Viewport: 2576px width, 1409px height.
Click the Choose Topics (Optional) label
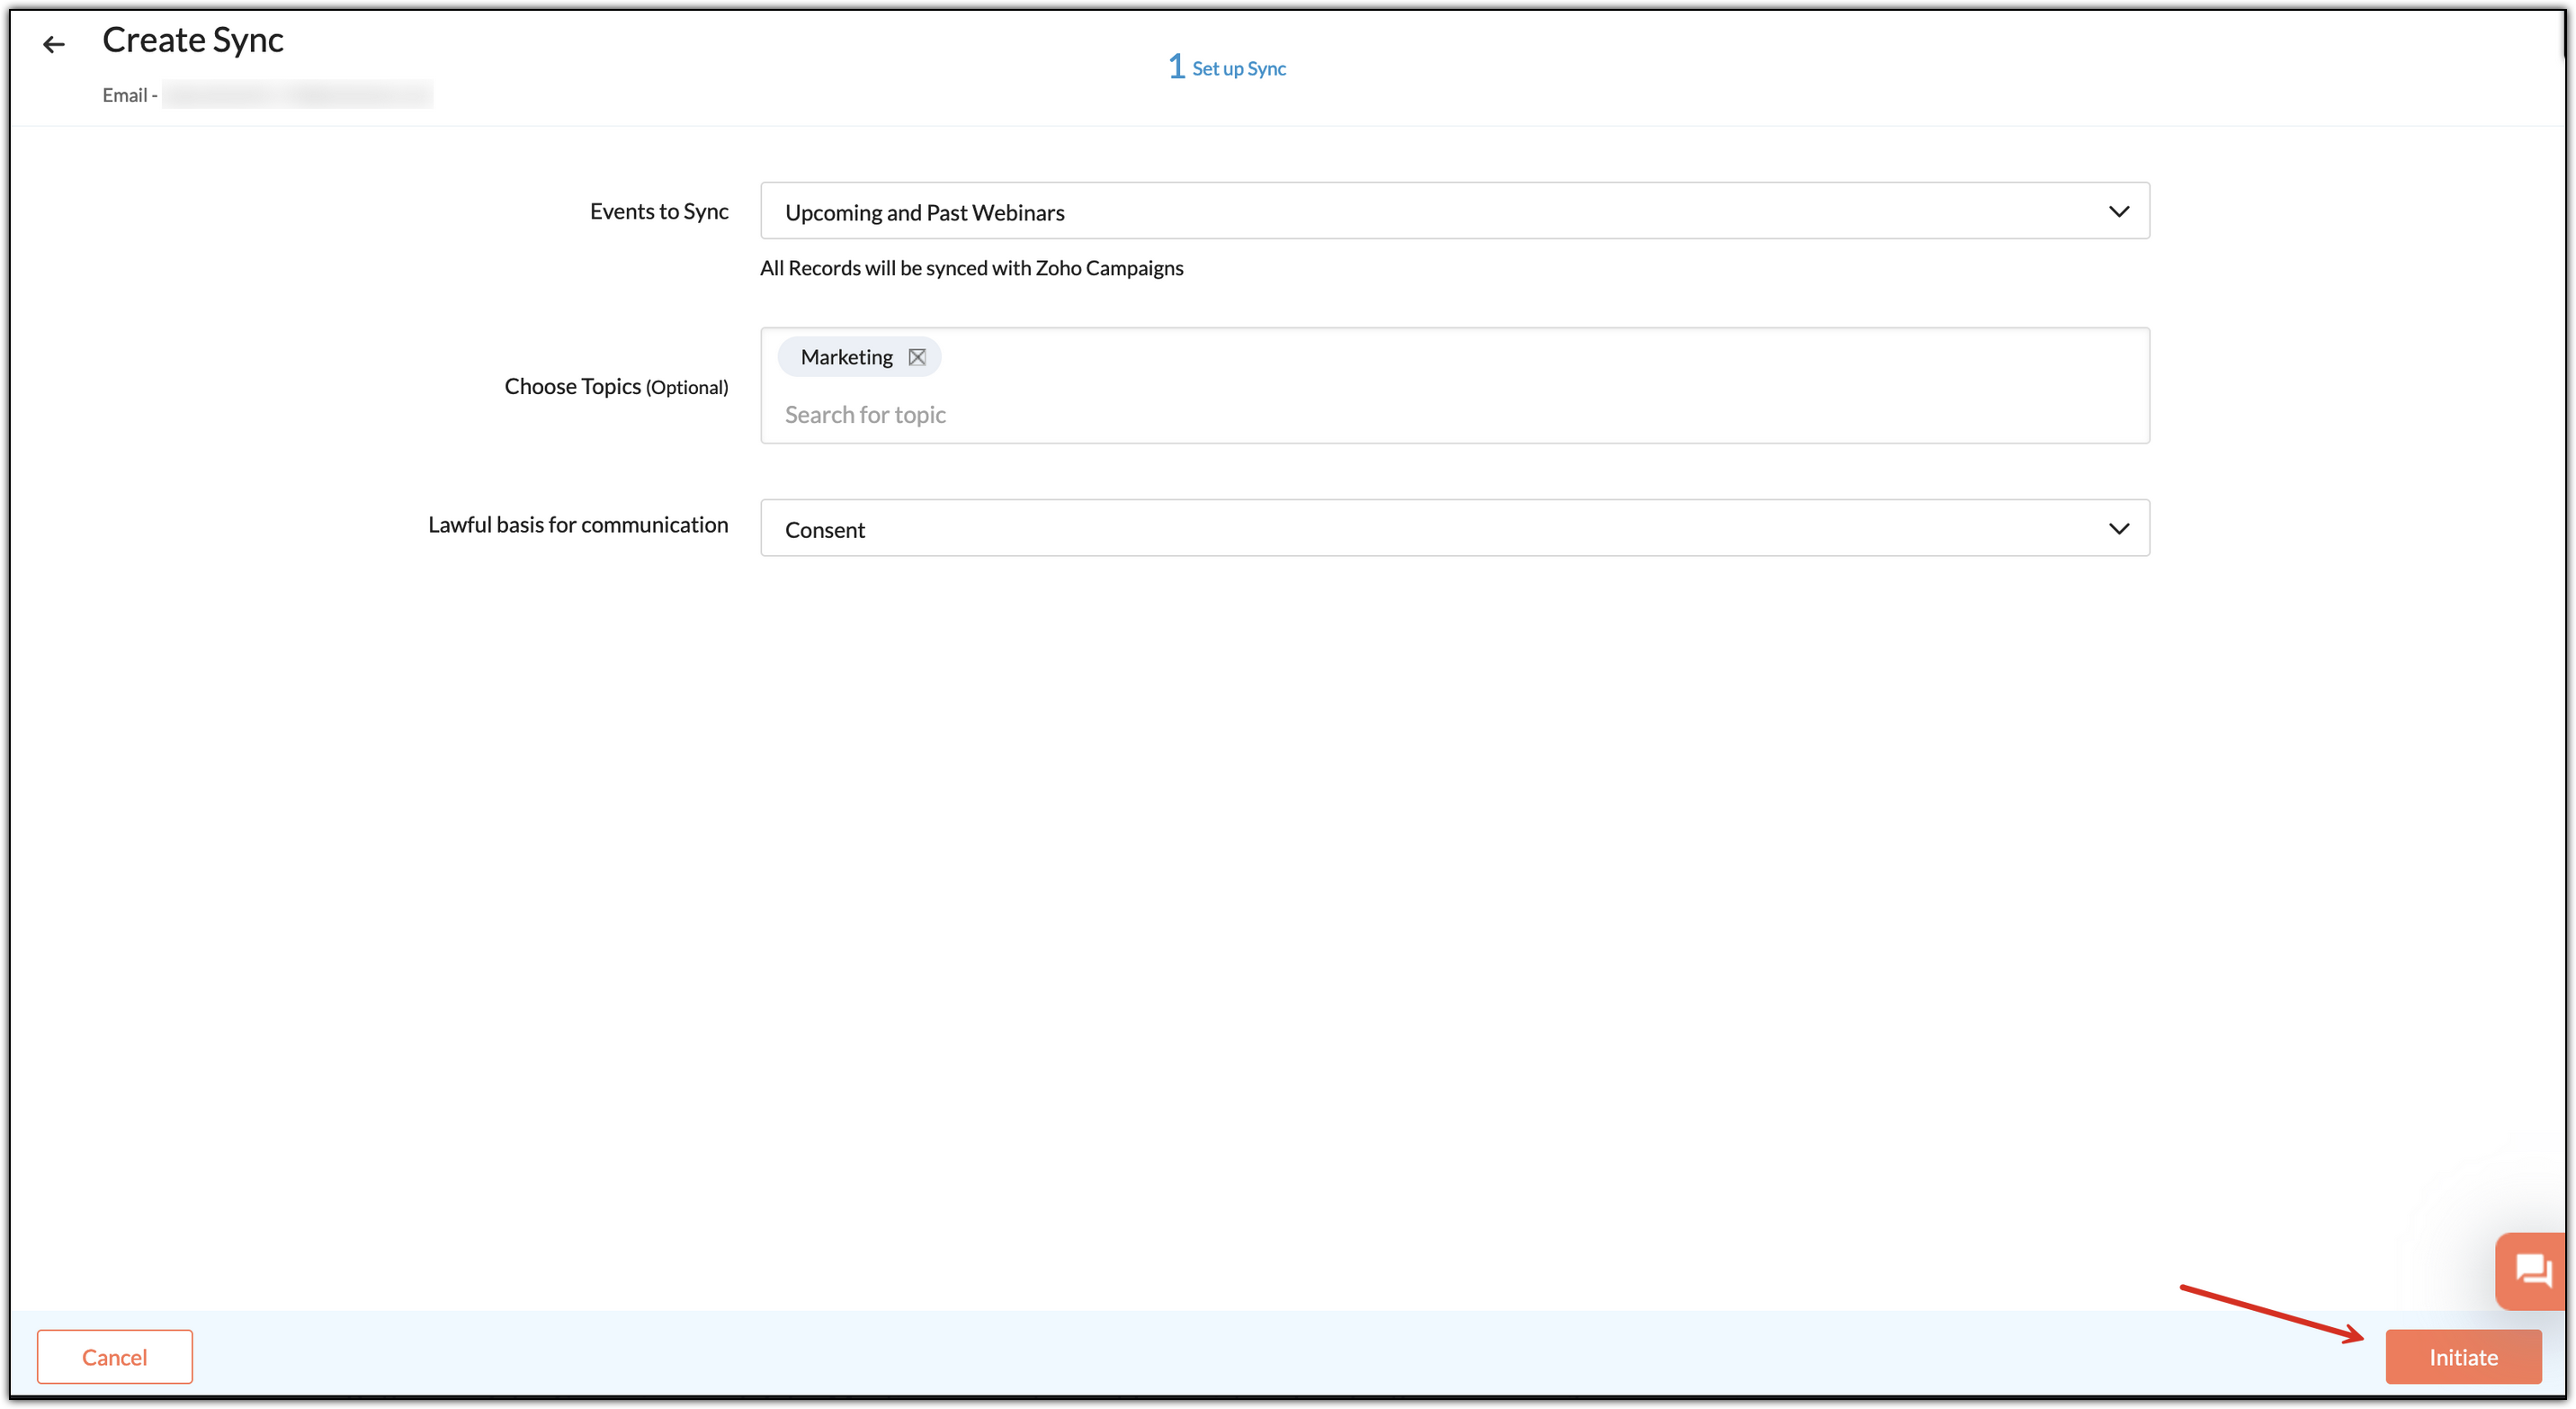[616, 386]
